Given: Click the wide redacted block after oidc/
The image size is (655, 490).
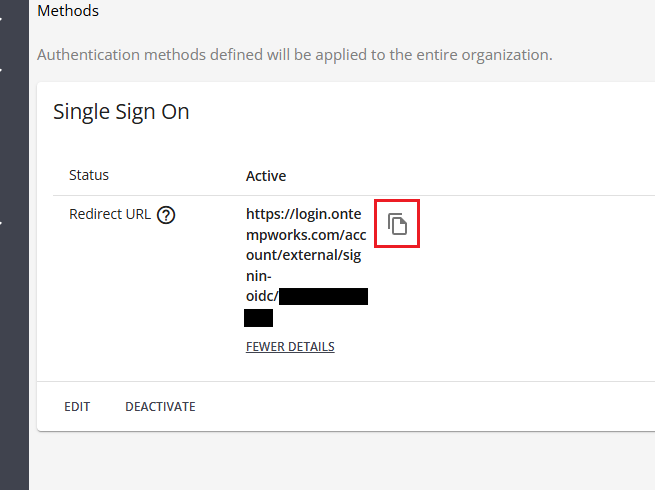Looking at the screenshot, I should coord(323,297).
